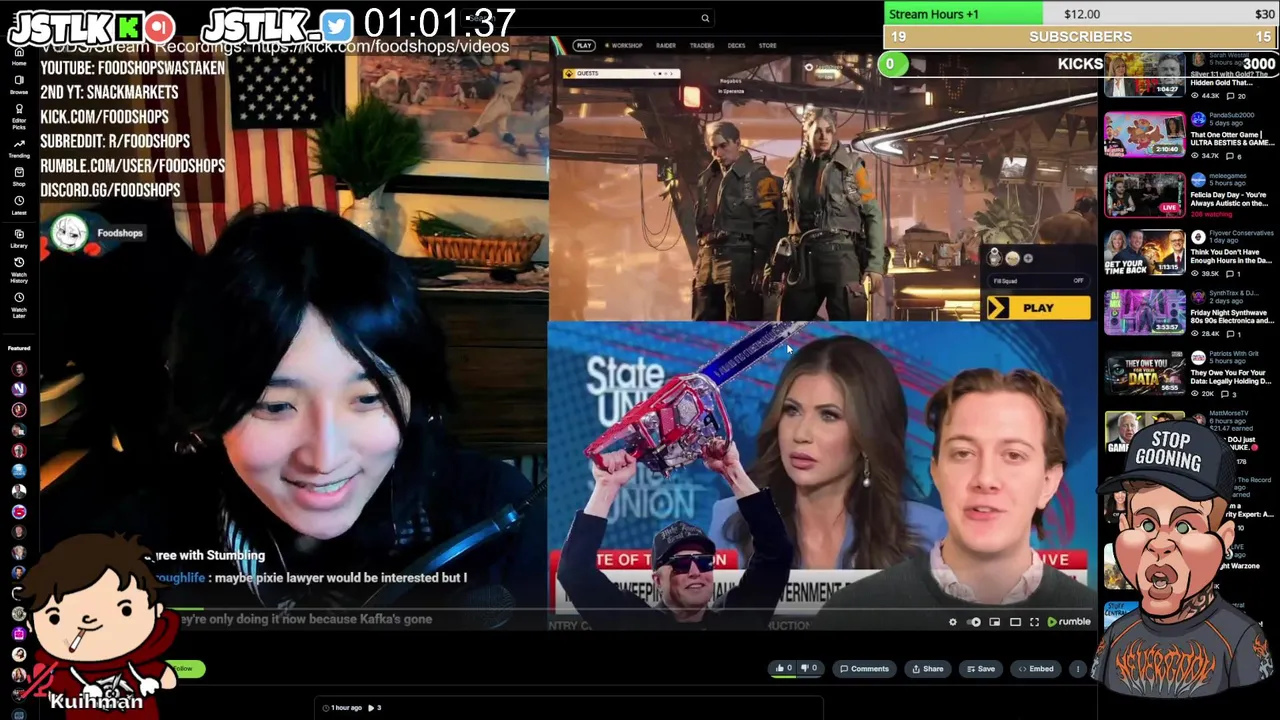Dislike the video with thumbs down

[x=809, y=668]
